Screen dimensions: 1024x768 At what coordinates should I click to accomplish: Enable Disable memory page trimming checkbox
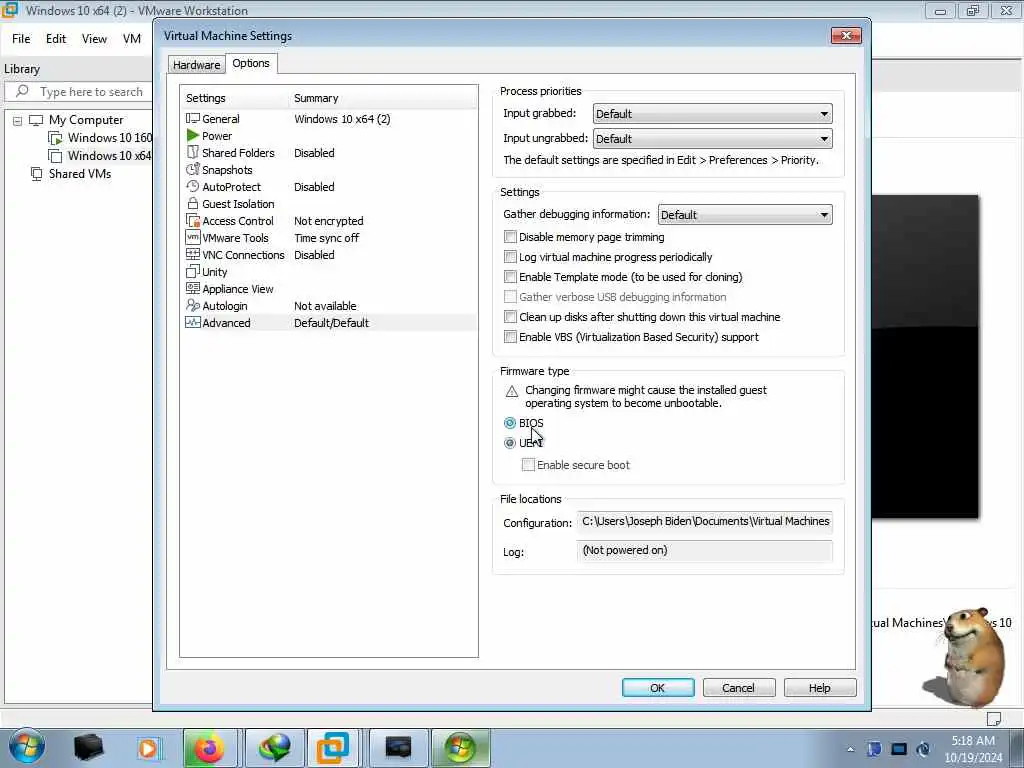click(x=511, y=237)
